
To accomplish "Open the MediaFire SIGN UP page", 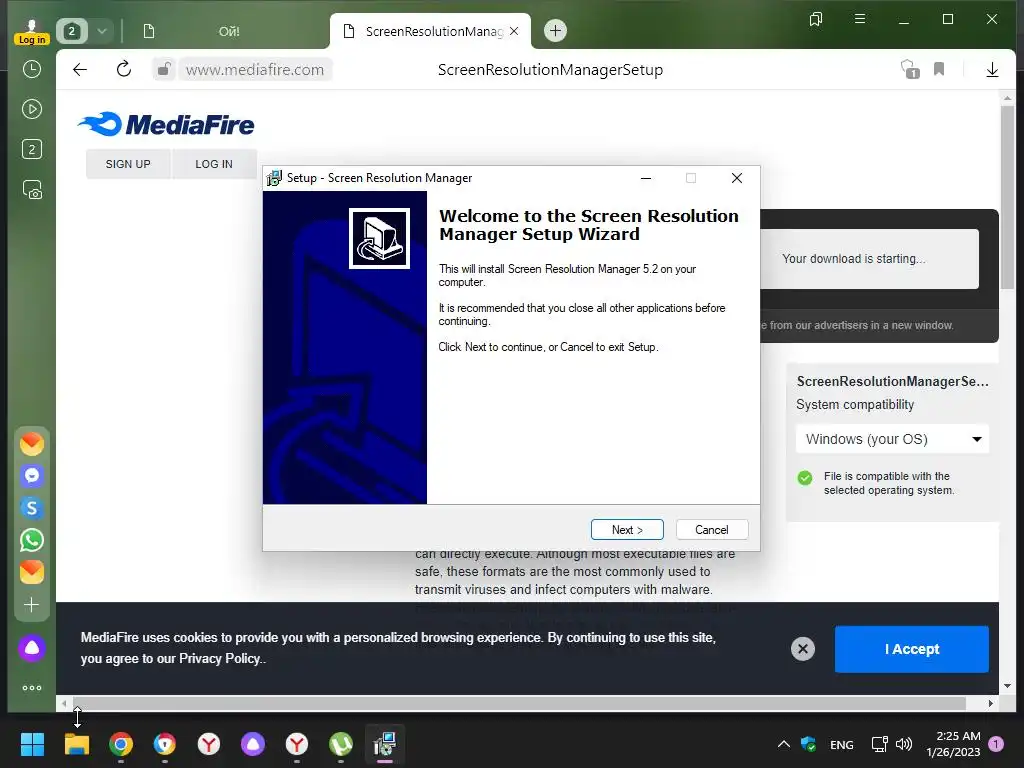I will point(128,164).
